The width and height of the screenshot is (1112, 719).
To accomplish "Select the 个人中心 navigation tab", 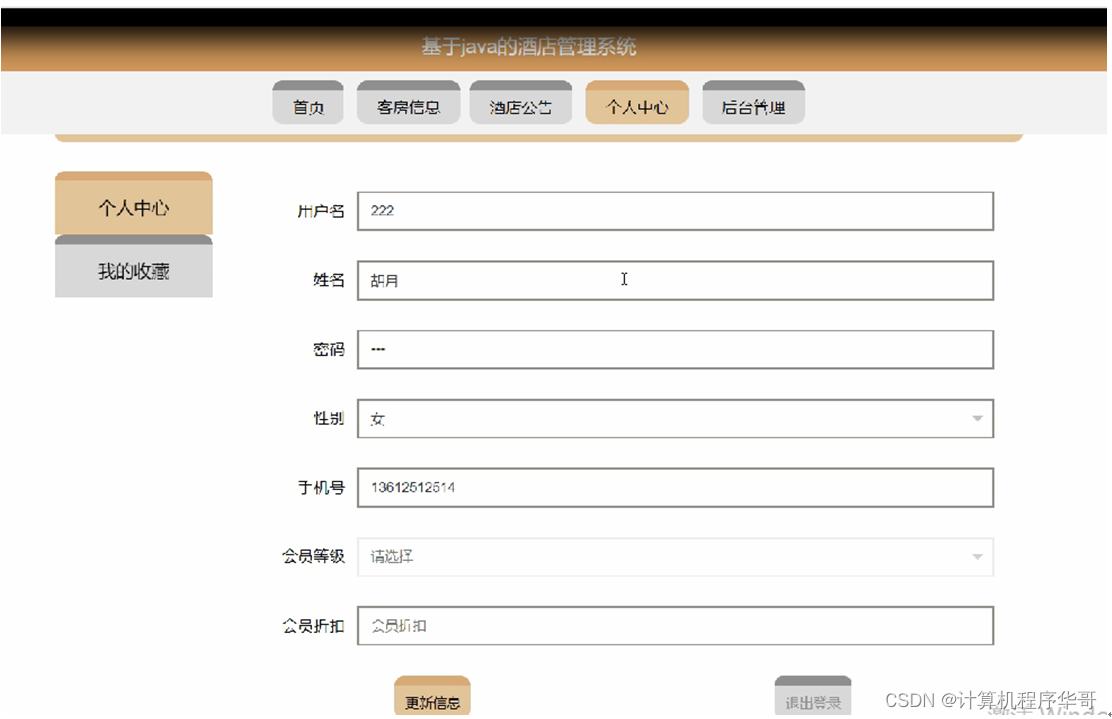I will click(x=637, y=103).
